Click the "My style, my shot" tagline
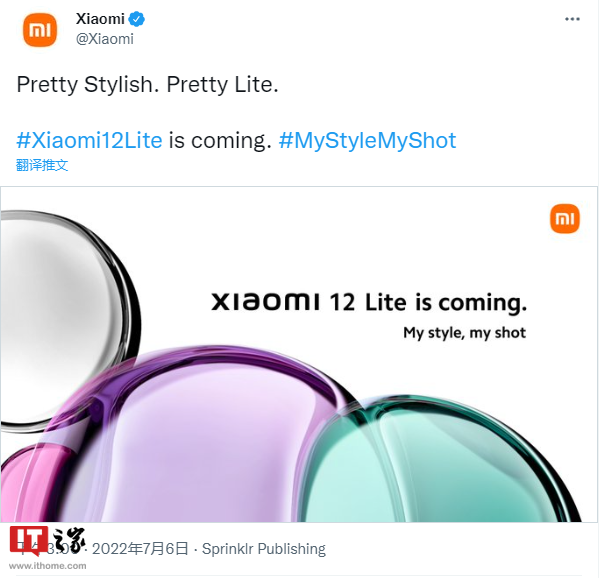The image size is (609, 578). click(464, 332)
